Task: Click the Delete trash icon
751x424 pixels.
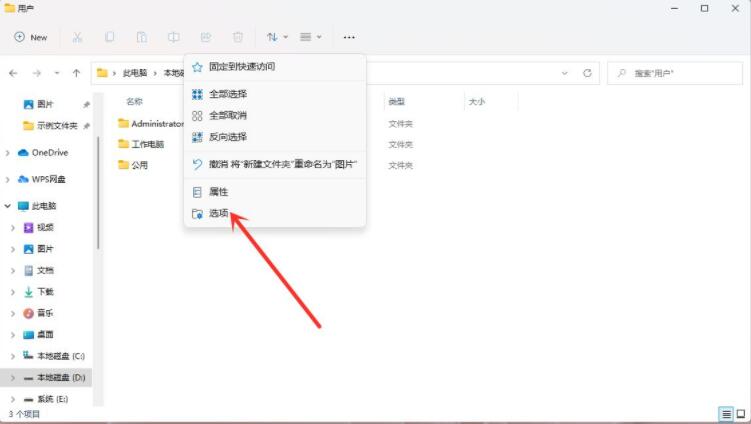Action: 238,37
